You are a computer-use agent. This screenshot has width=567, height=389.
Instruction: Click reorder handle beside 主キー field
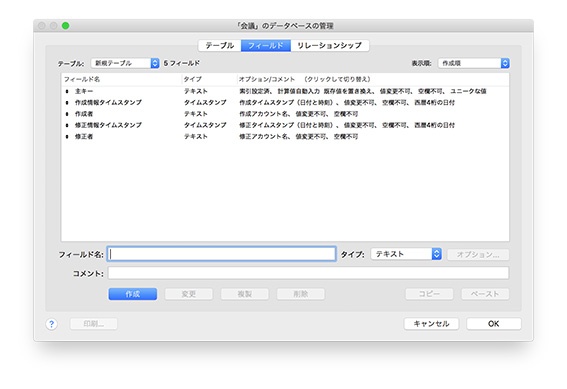point(67,91)
